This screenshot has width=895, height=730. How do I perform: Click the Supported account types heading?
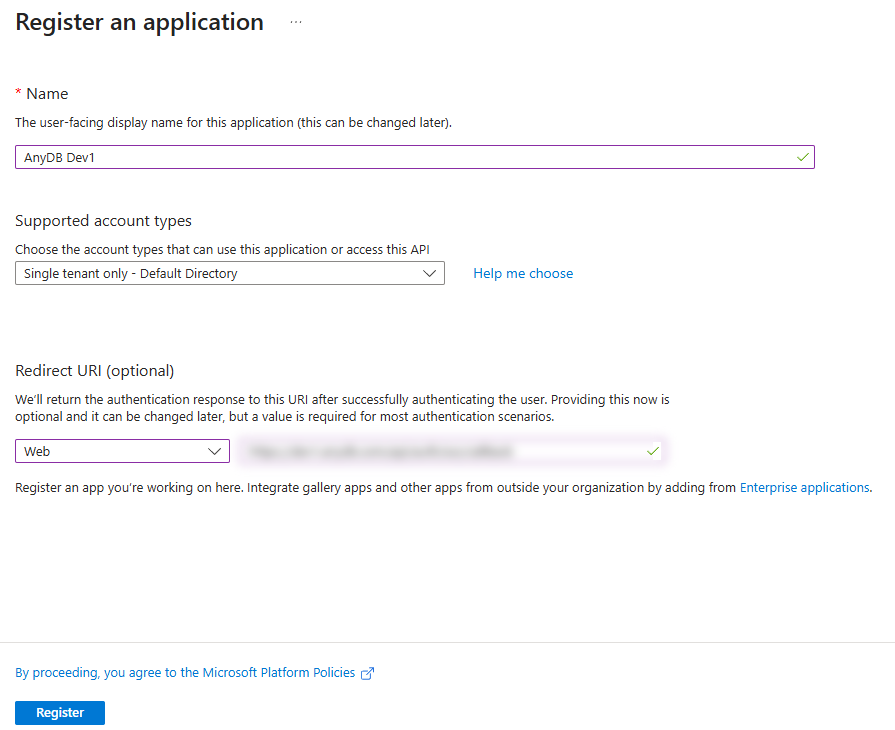103,221
